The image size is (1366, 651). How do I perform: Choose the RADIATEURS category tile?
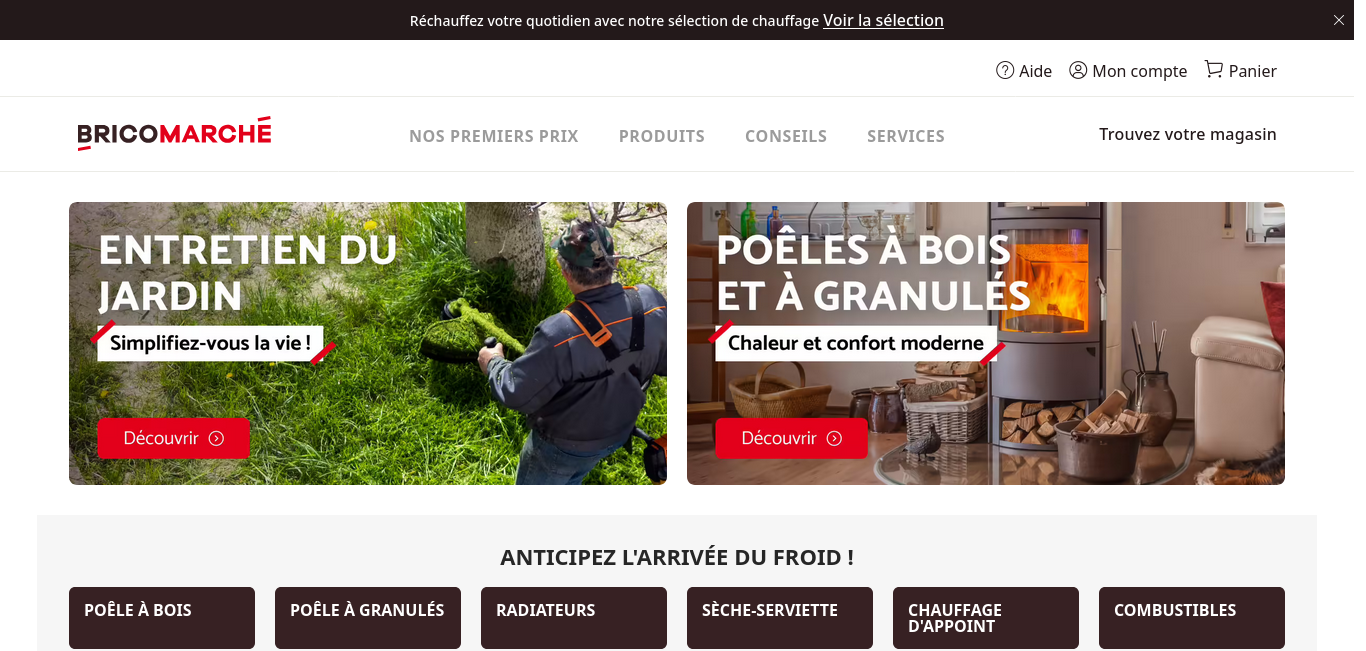(x=574, y=618)
